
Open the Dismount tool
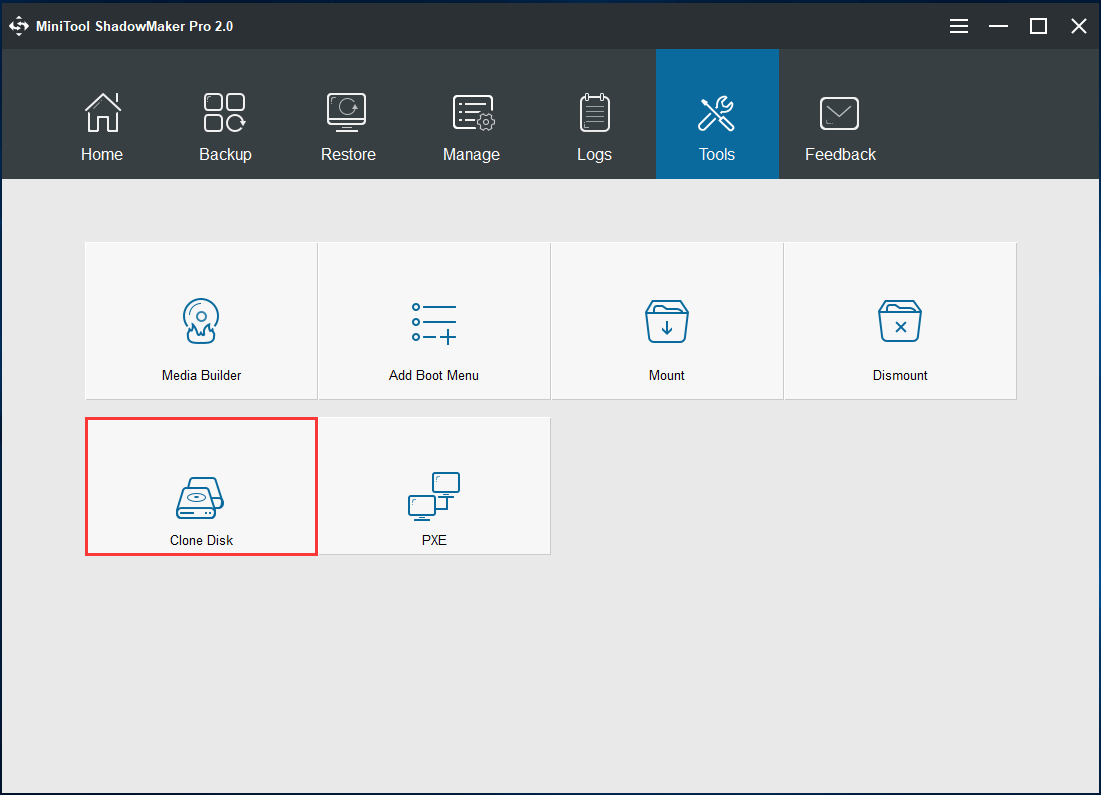tap(899, 320)
